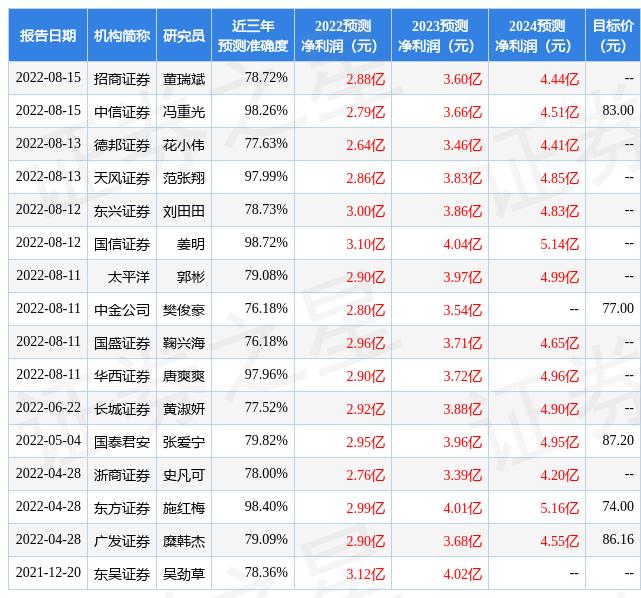Click target price 77.00
Screen dimensions: 641x598
pyautogui.click(x=618, y=308)
